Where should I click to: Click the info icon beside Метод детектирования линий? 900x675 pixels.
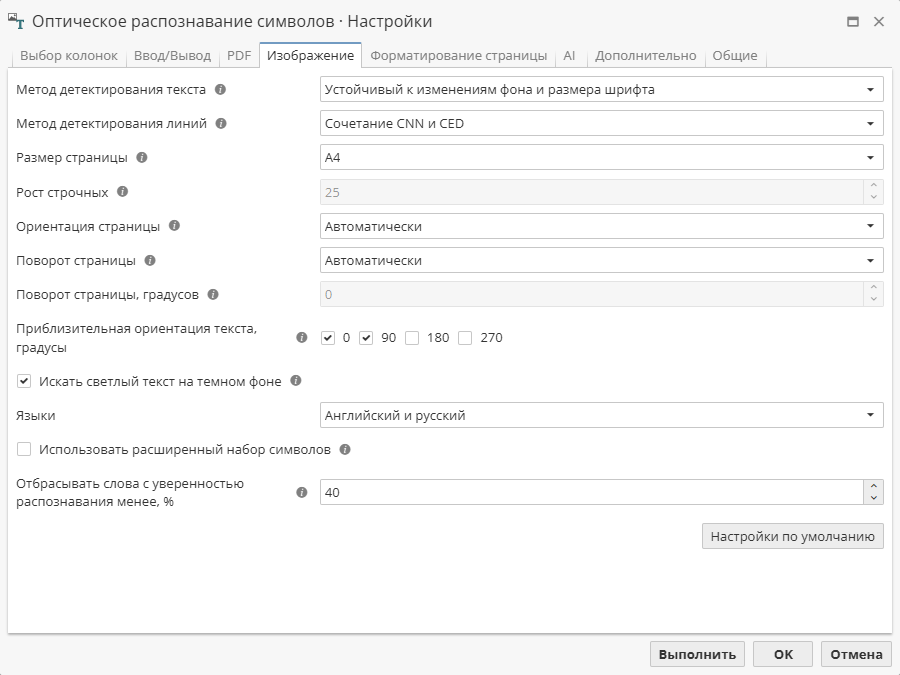(x=220, y=123)
